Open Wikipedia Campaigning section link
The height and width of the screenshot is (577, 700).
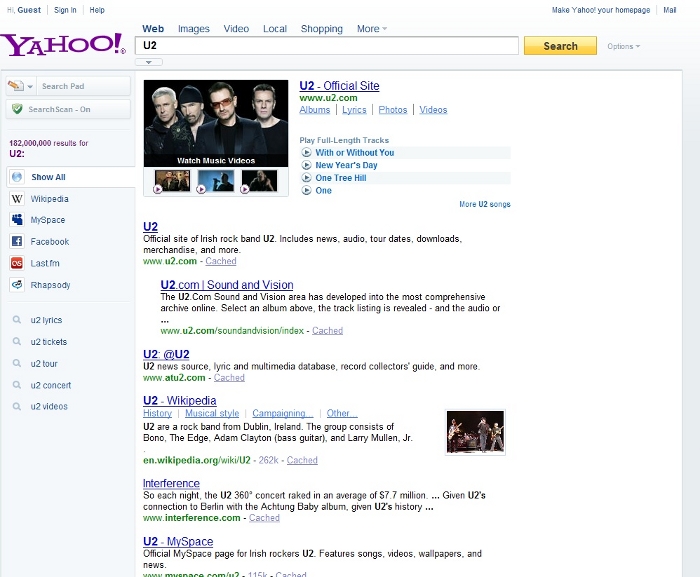click(x=283, y=413)
